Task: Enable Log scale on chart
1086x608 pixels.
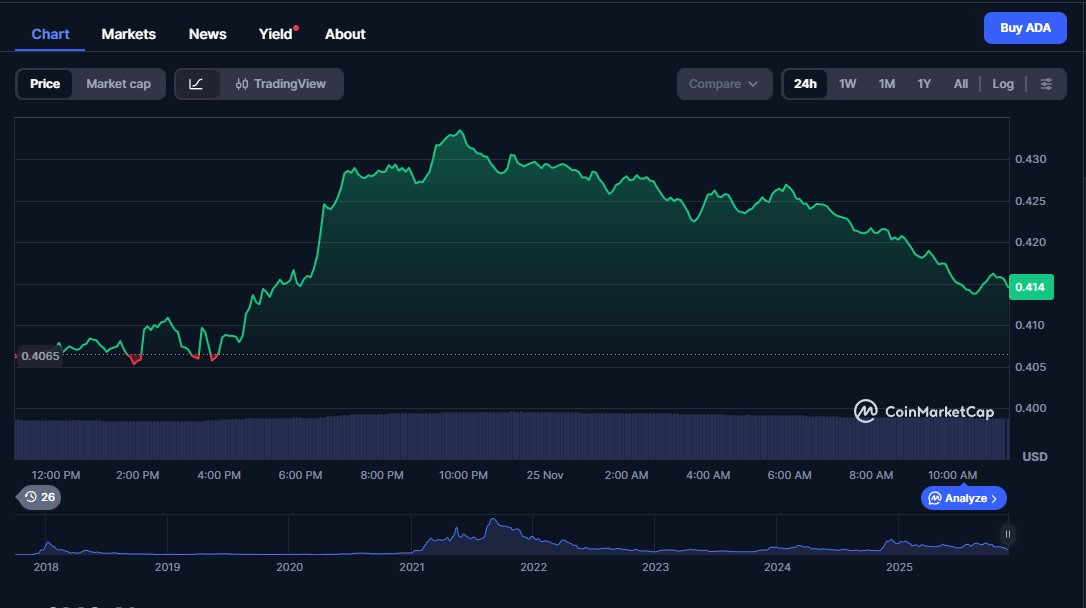Action: 1002,84
